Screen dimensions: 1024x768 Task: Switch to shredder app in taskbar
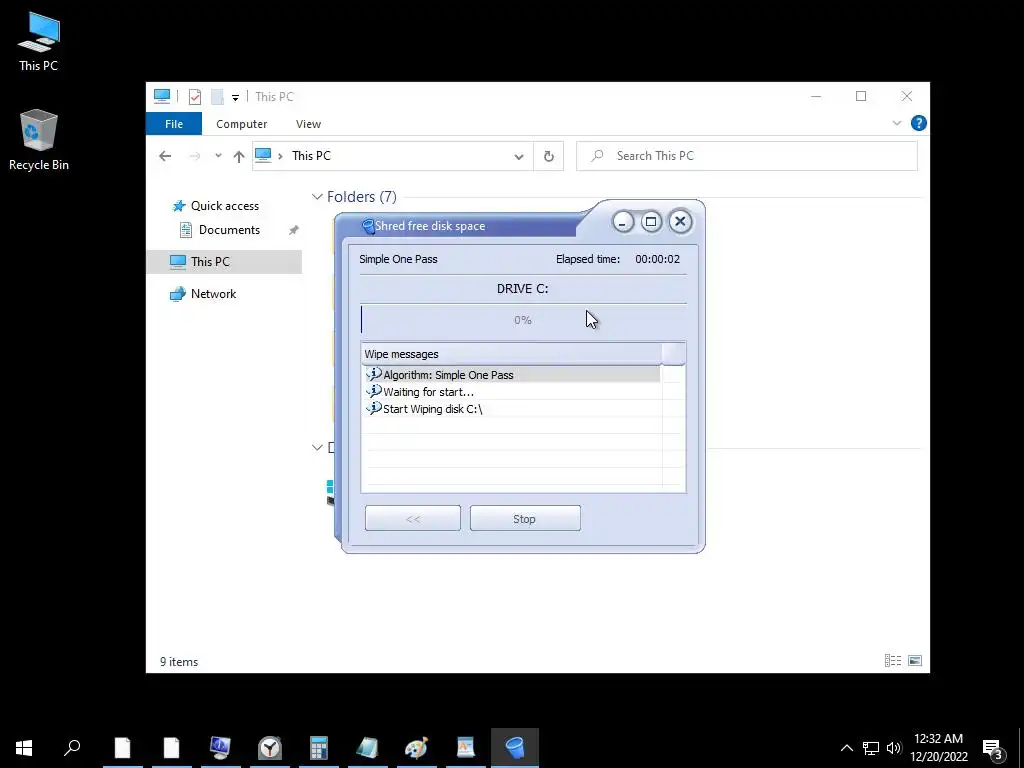click(x=515, y=748)
